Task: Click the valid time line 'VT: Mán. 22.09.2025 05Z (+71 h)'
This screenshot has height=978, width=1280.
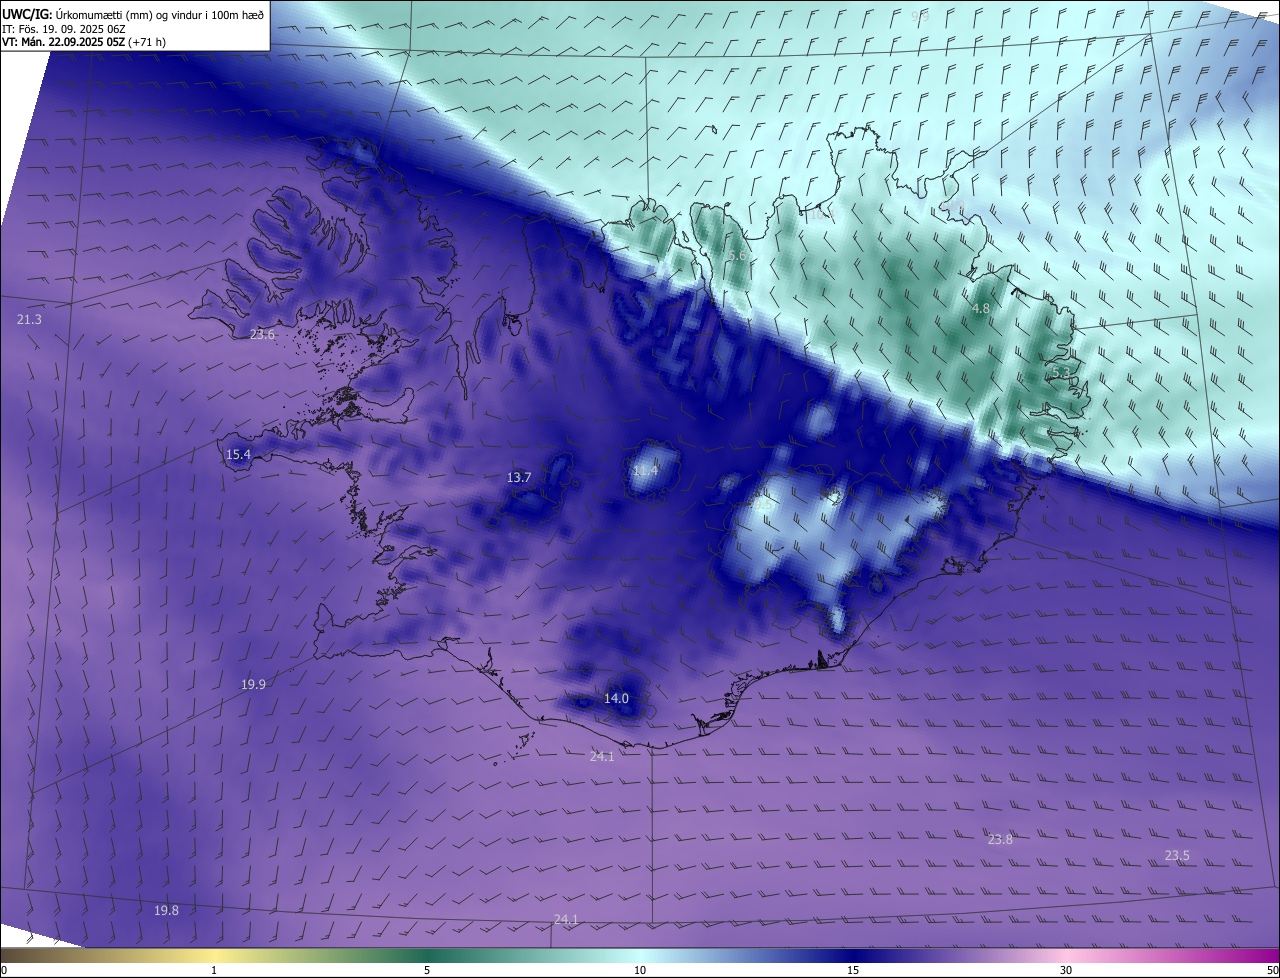Action: (x=84, y=42)
